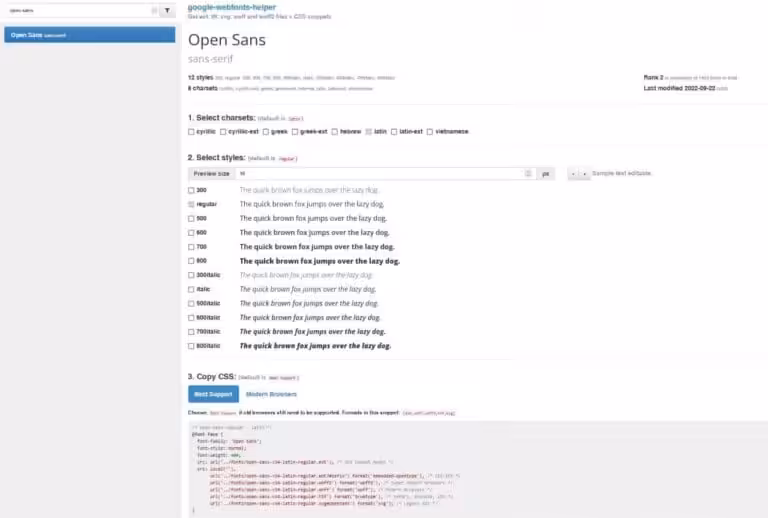Image resolution: width=768 pixels, height=518 pixels.
Task: Click the 12 styles summary line
Action: point(291,77)
